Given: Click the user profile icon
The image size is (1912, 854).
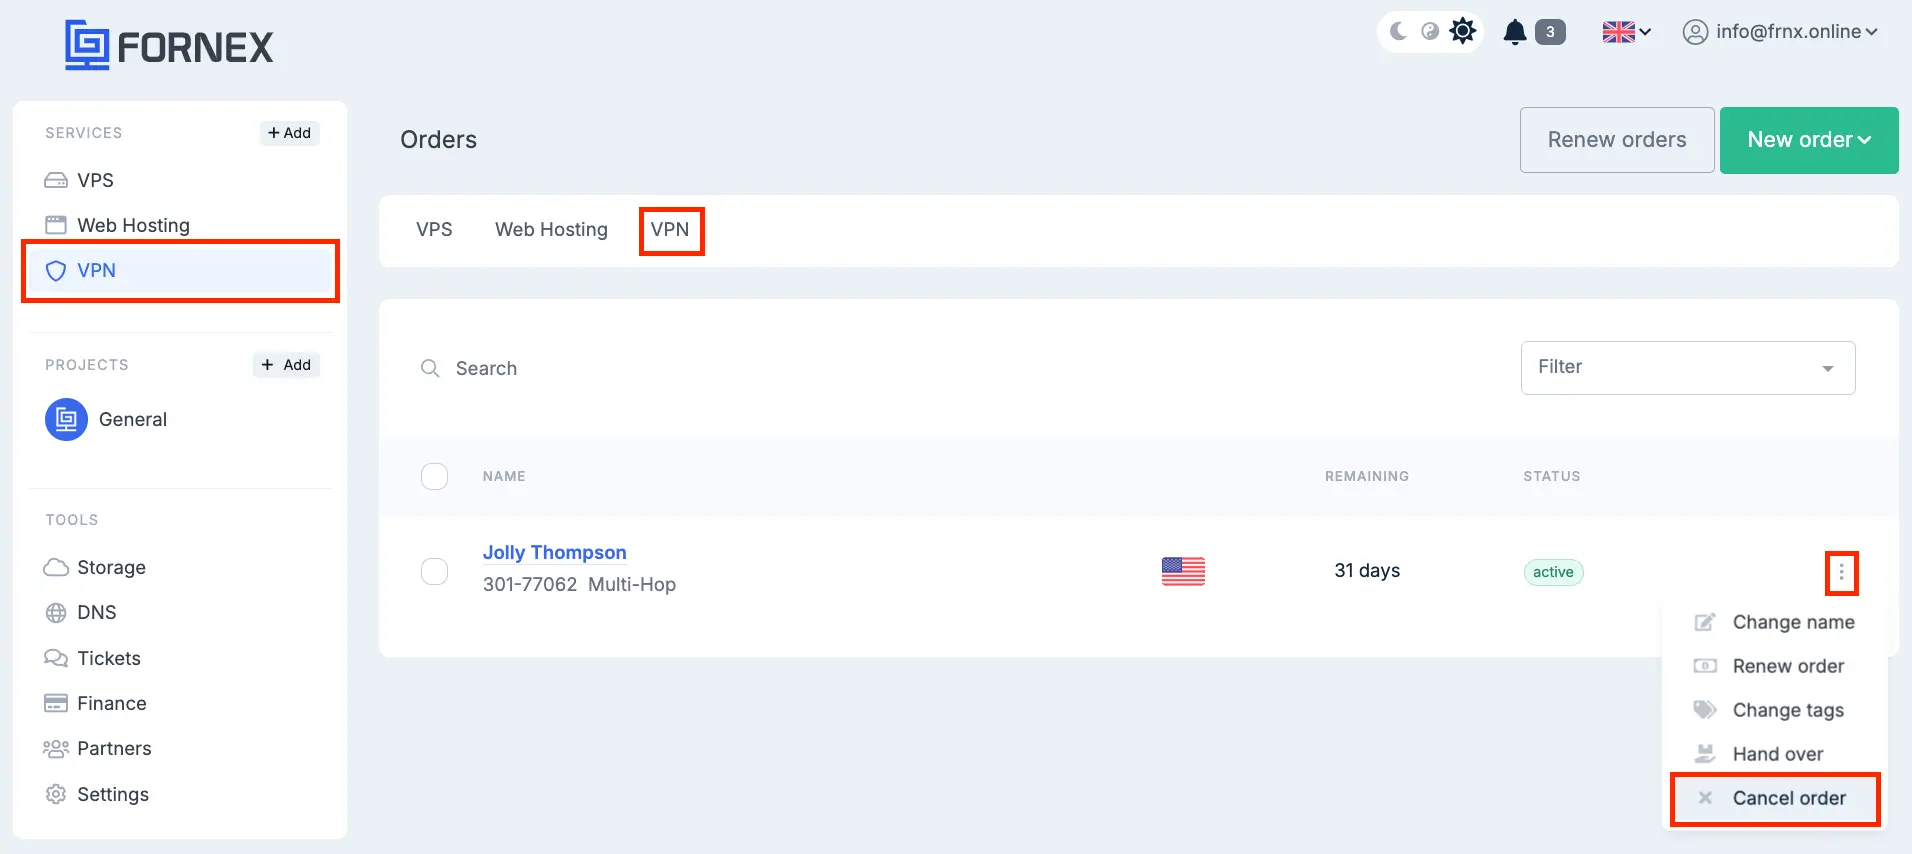Looking at the screenshot, I should click(1695, 32).
